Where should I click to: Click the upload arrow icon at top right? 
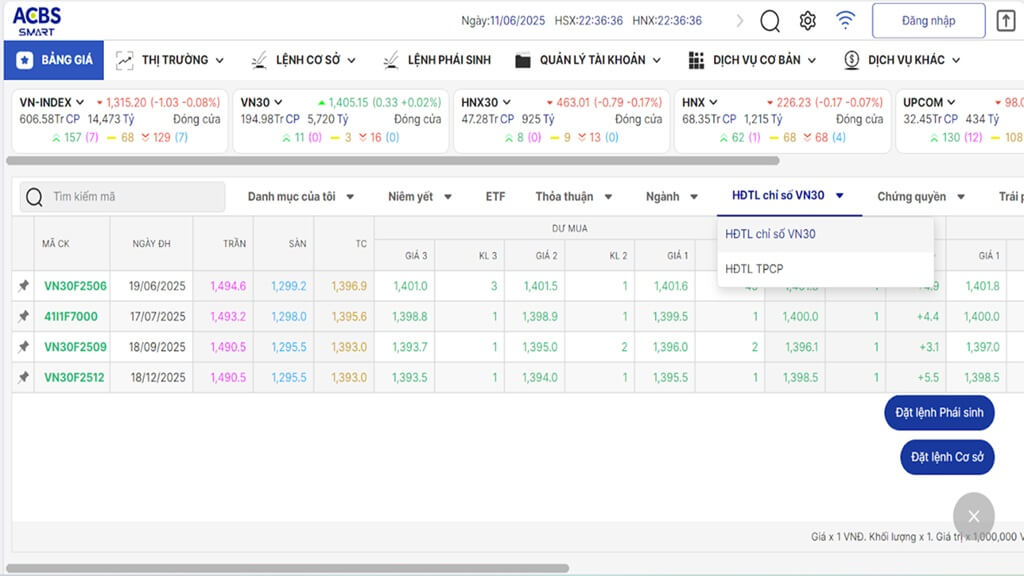1006,21
